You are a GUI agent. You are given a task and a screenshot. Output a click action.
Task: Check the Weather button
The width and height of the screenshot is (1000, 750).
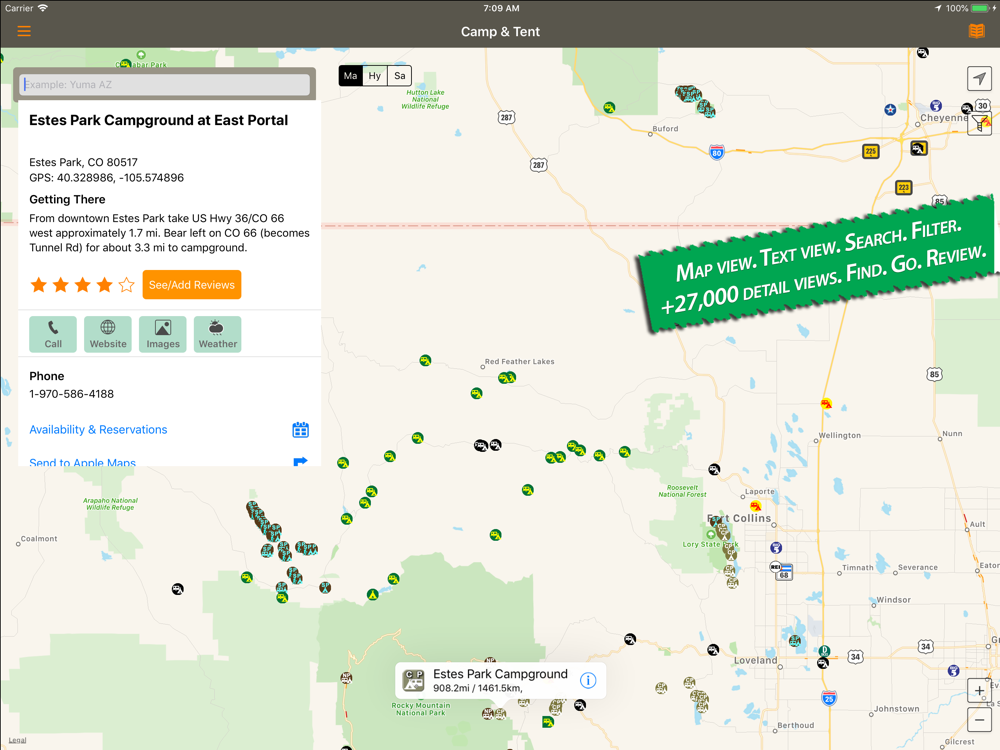pos(217,334)
